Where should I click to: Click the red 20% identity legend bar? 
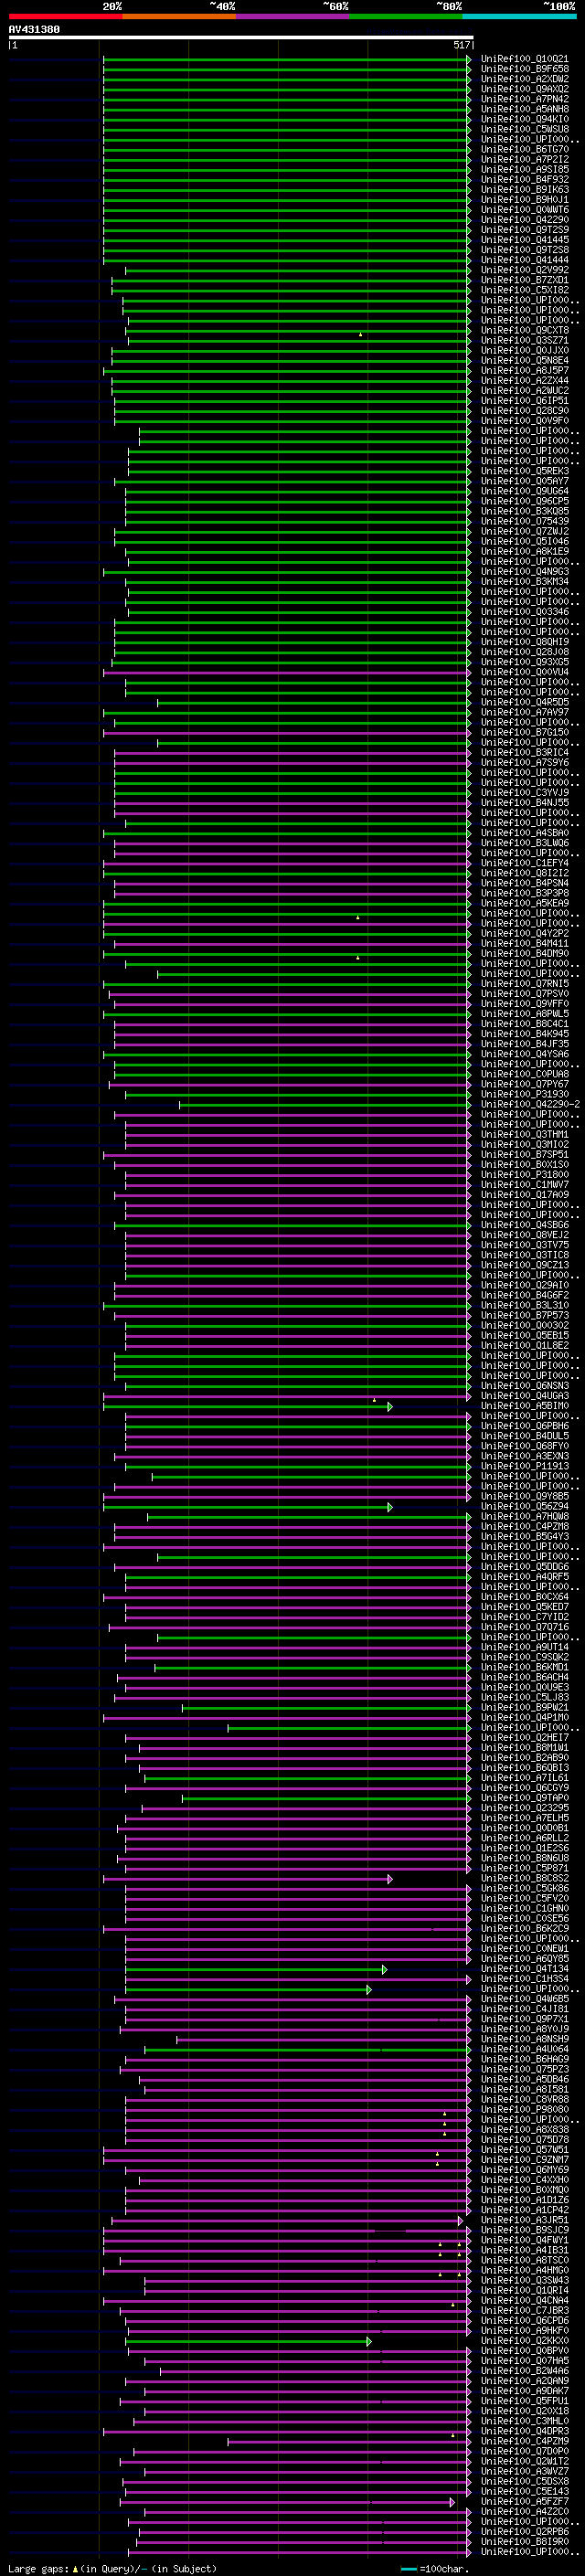point(65,16)
